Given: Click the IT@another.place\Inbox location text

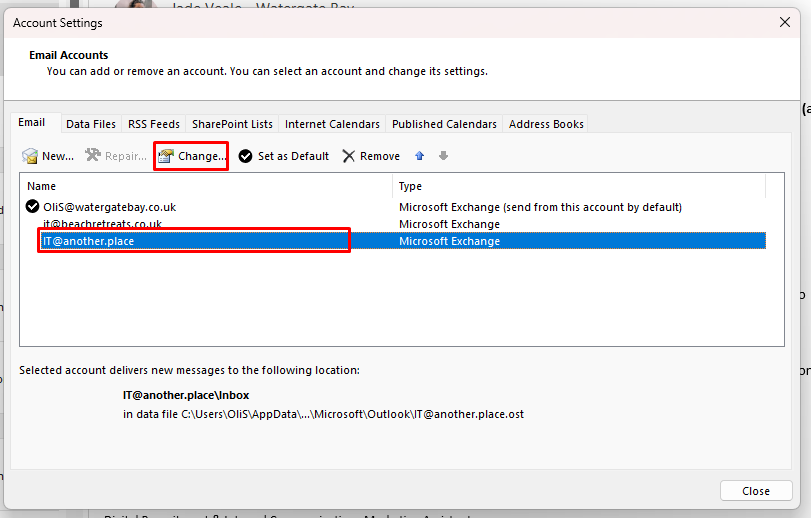Looking at the screenshot, I should click(186, 395).
